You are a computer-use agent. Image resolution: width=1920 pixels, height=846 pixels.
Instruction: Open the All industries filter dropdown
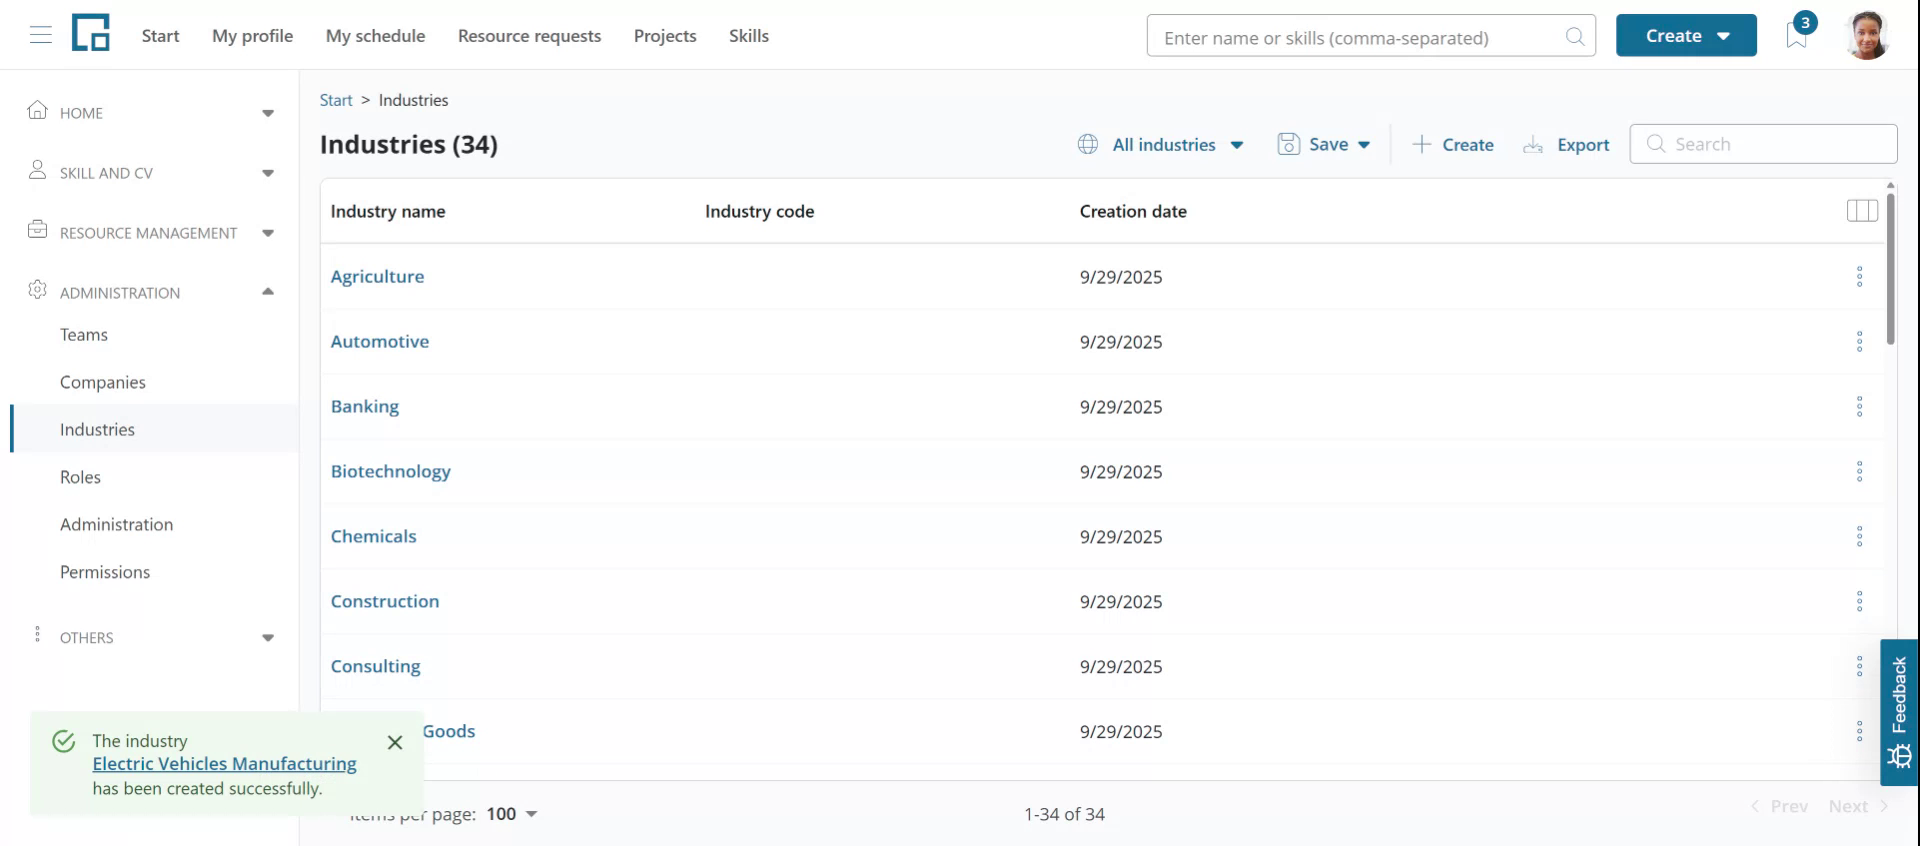[x=1161, y=145]
